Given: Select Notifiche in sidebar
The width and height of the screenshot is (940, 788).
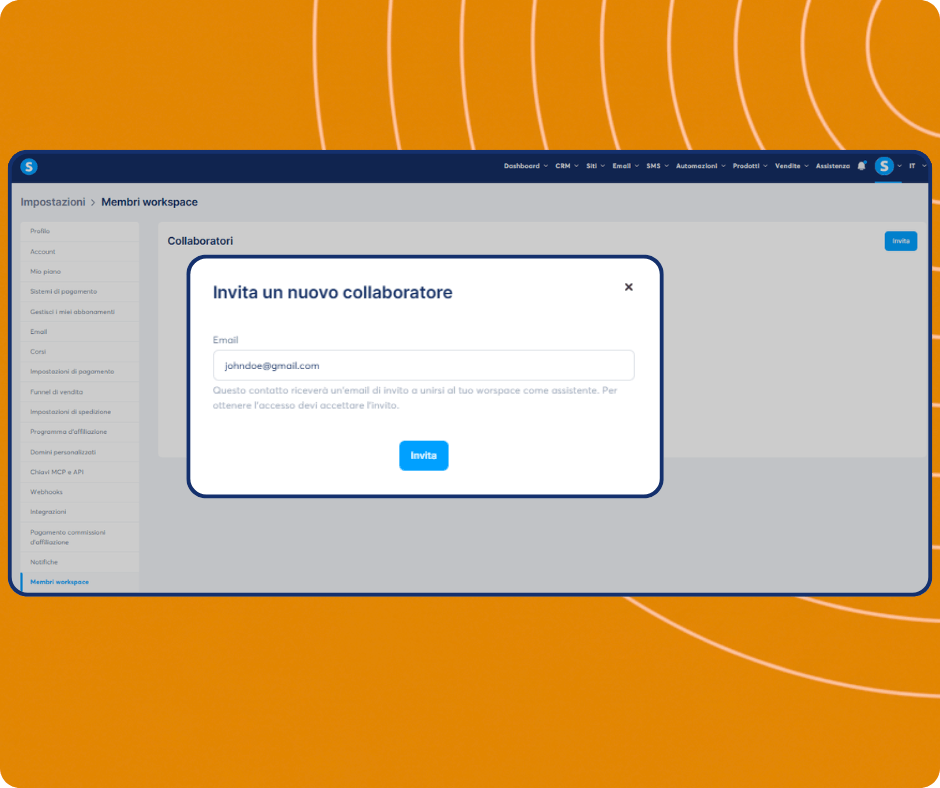Looking at the screenshot, I should [x=80, y=562].
